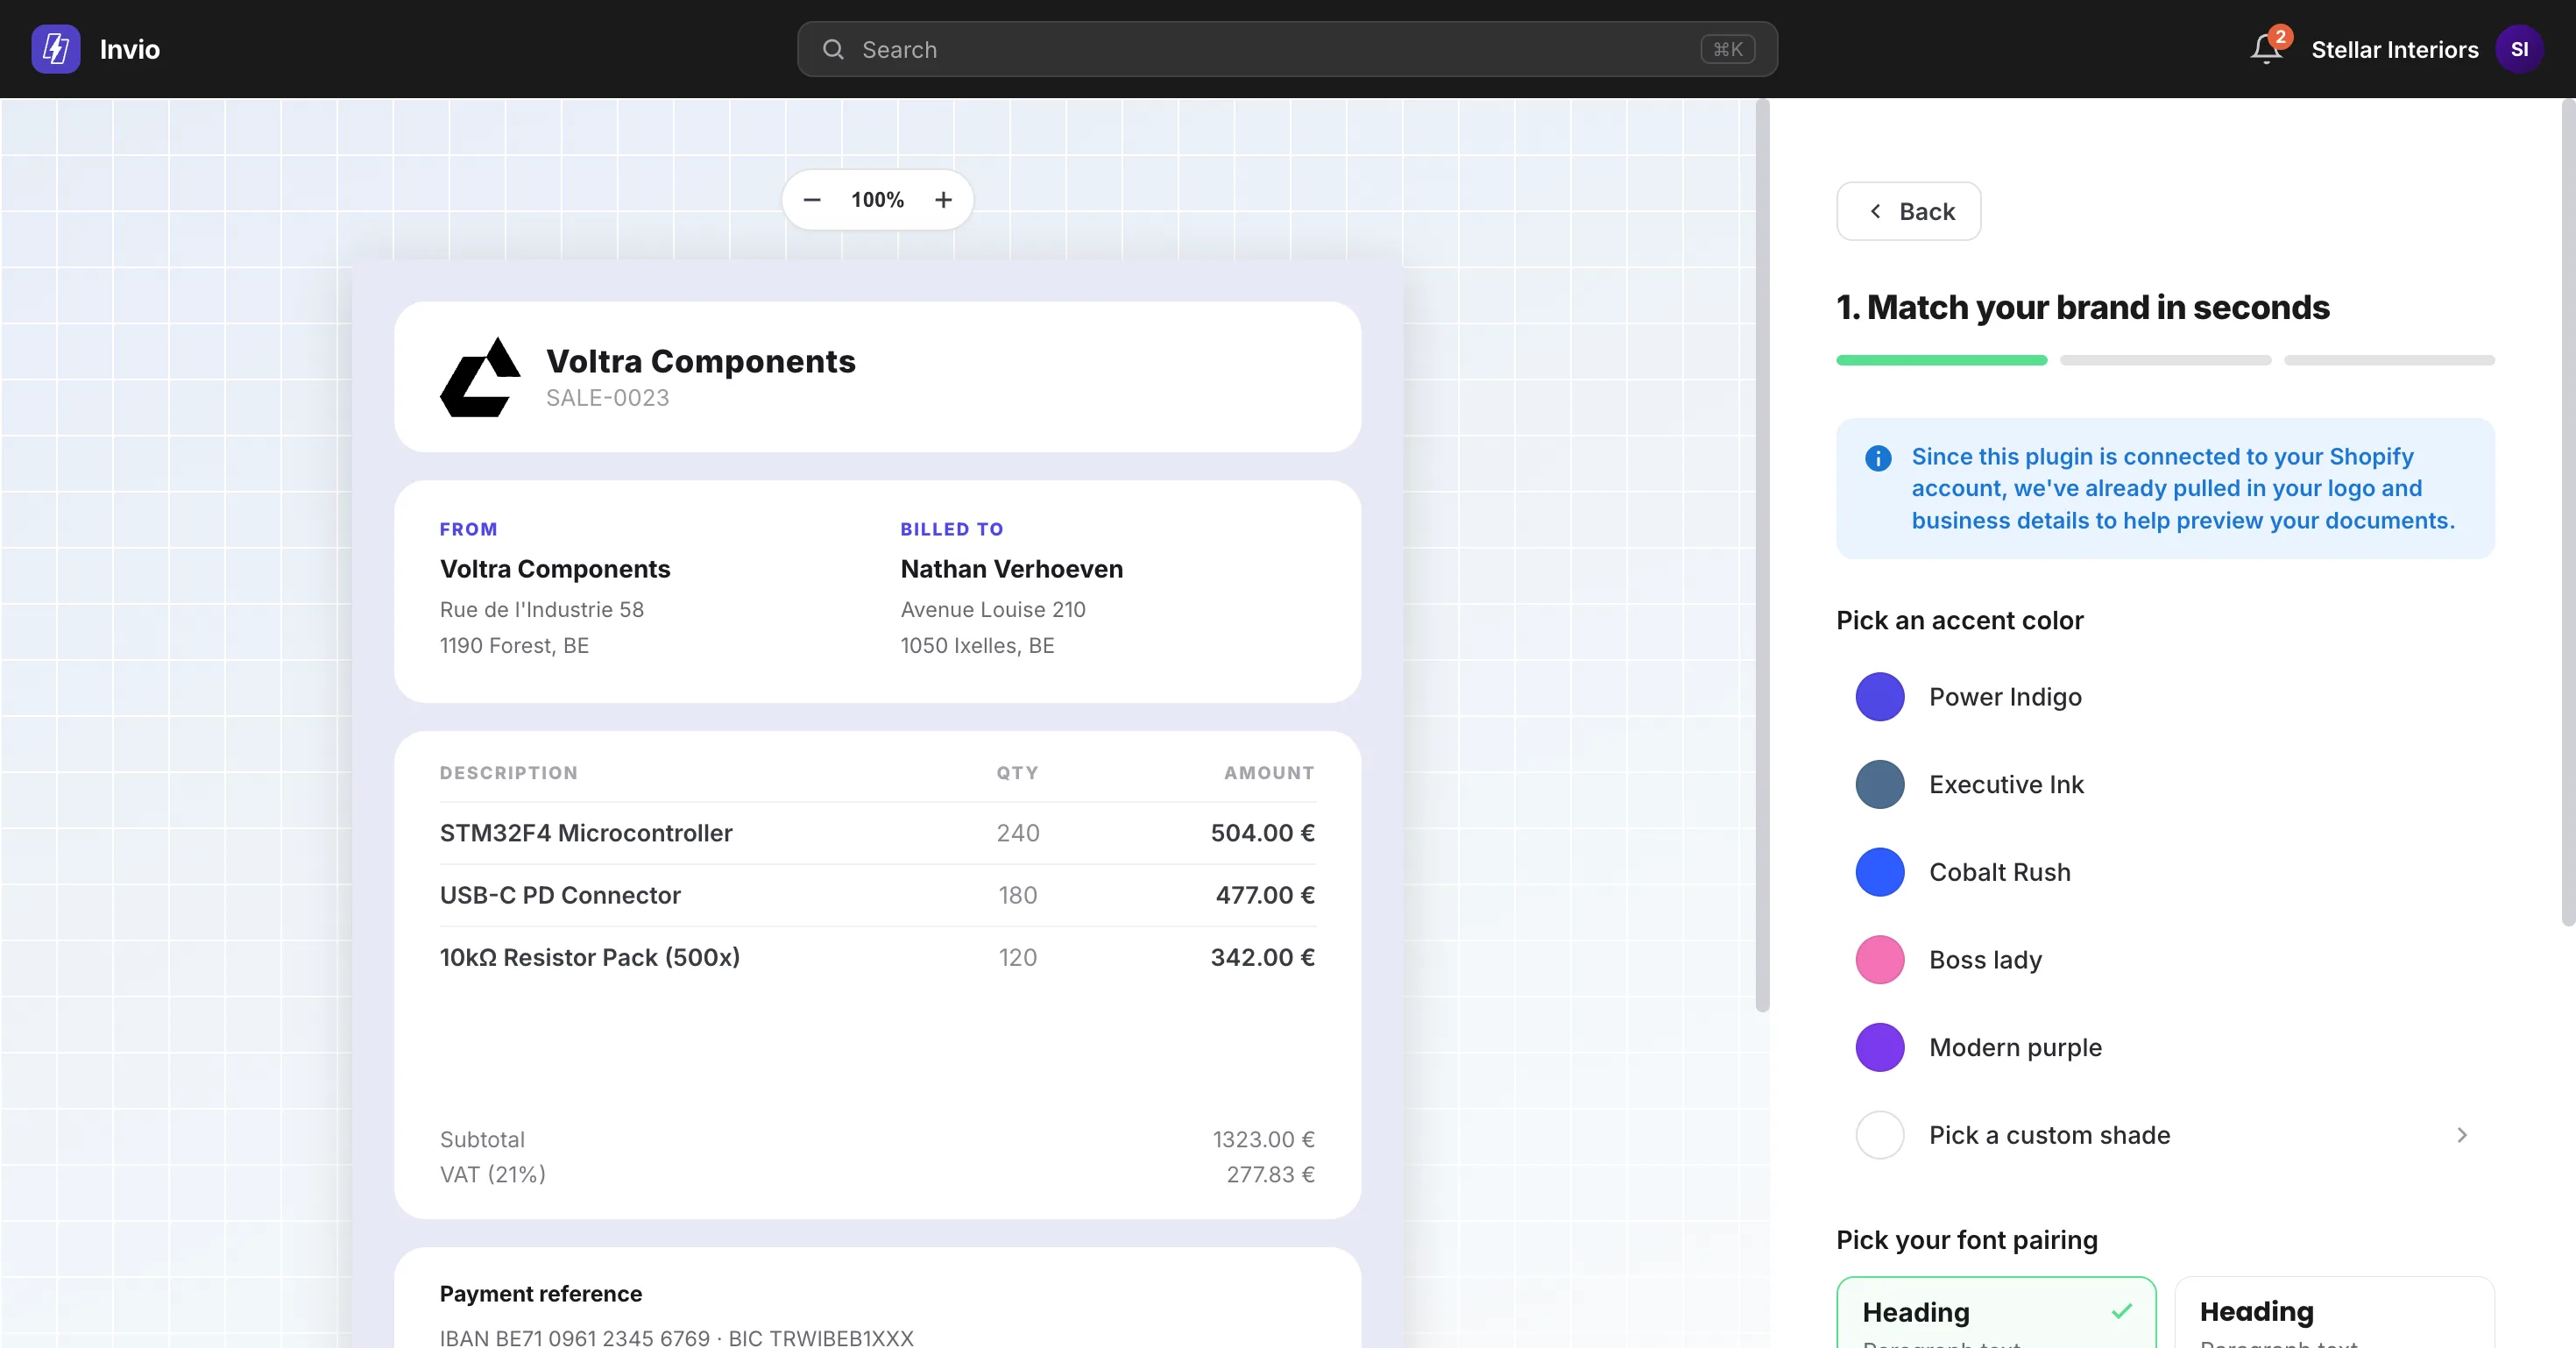Screen dimensions: 2576x1348
Task: Click the Payment reference heading
Action: click(x=541, y=1294)
